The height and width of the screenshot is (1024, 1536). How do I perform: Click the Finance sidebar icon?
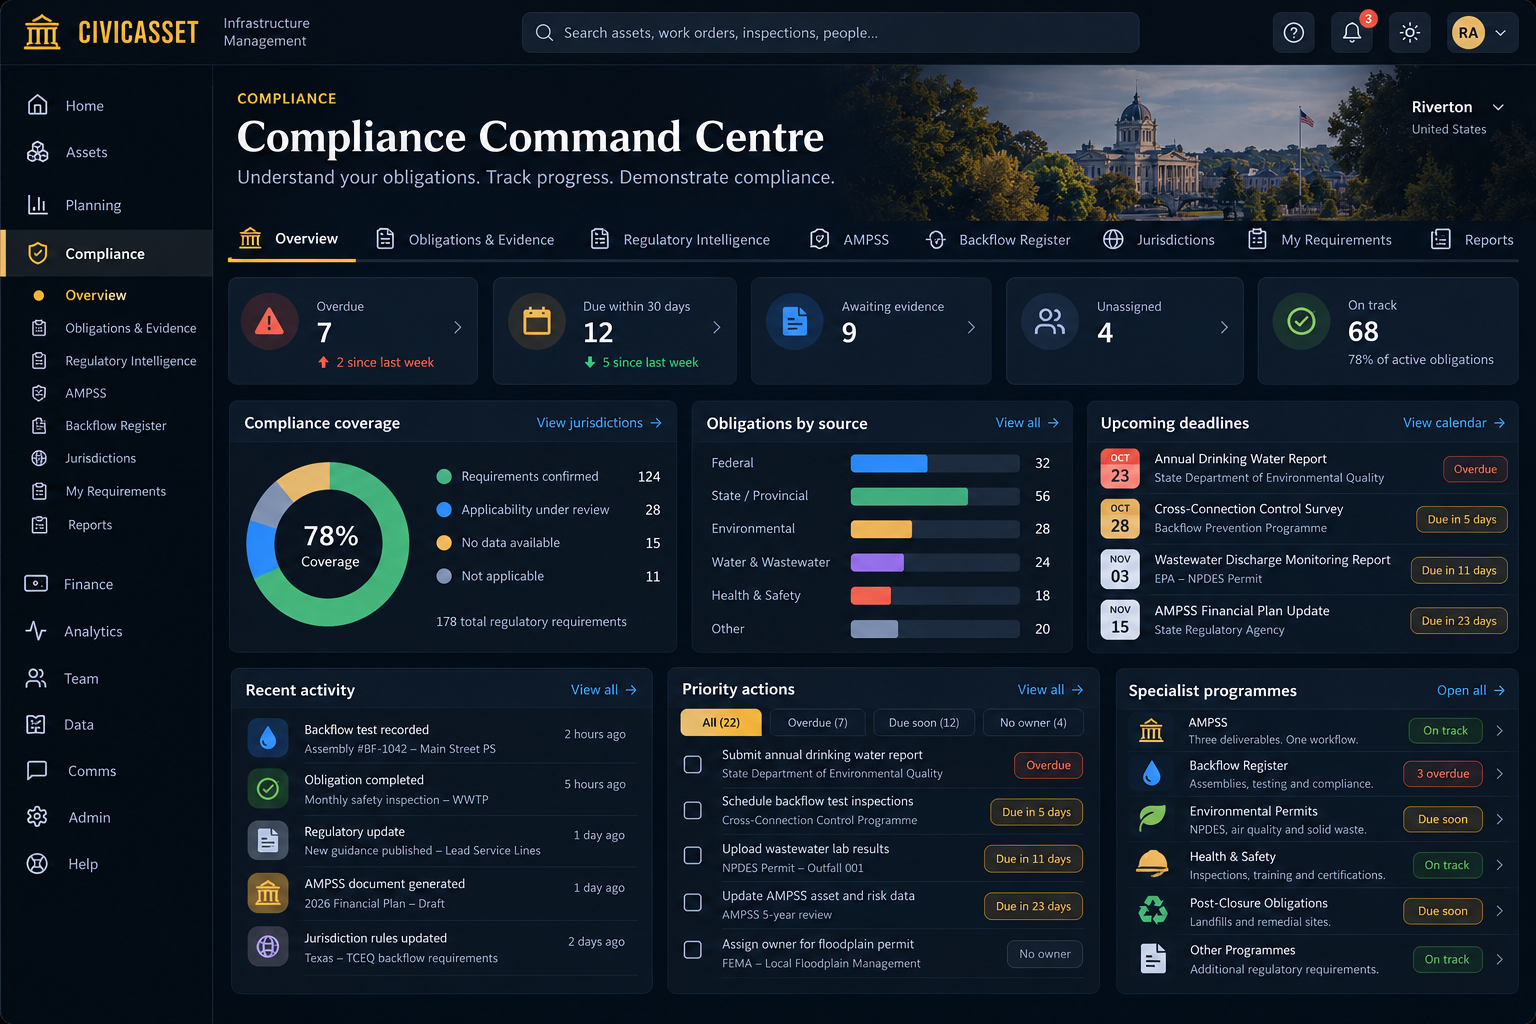[x=36, y=584]
